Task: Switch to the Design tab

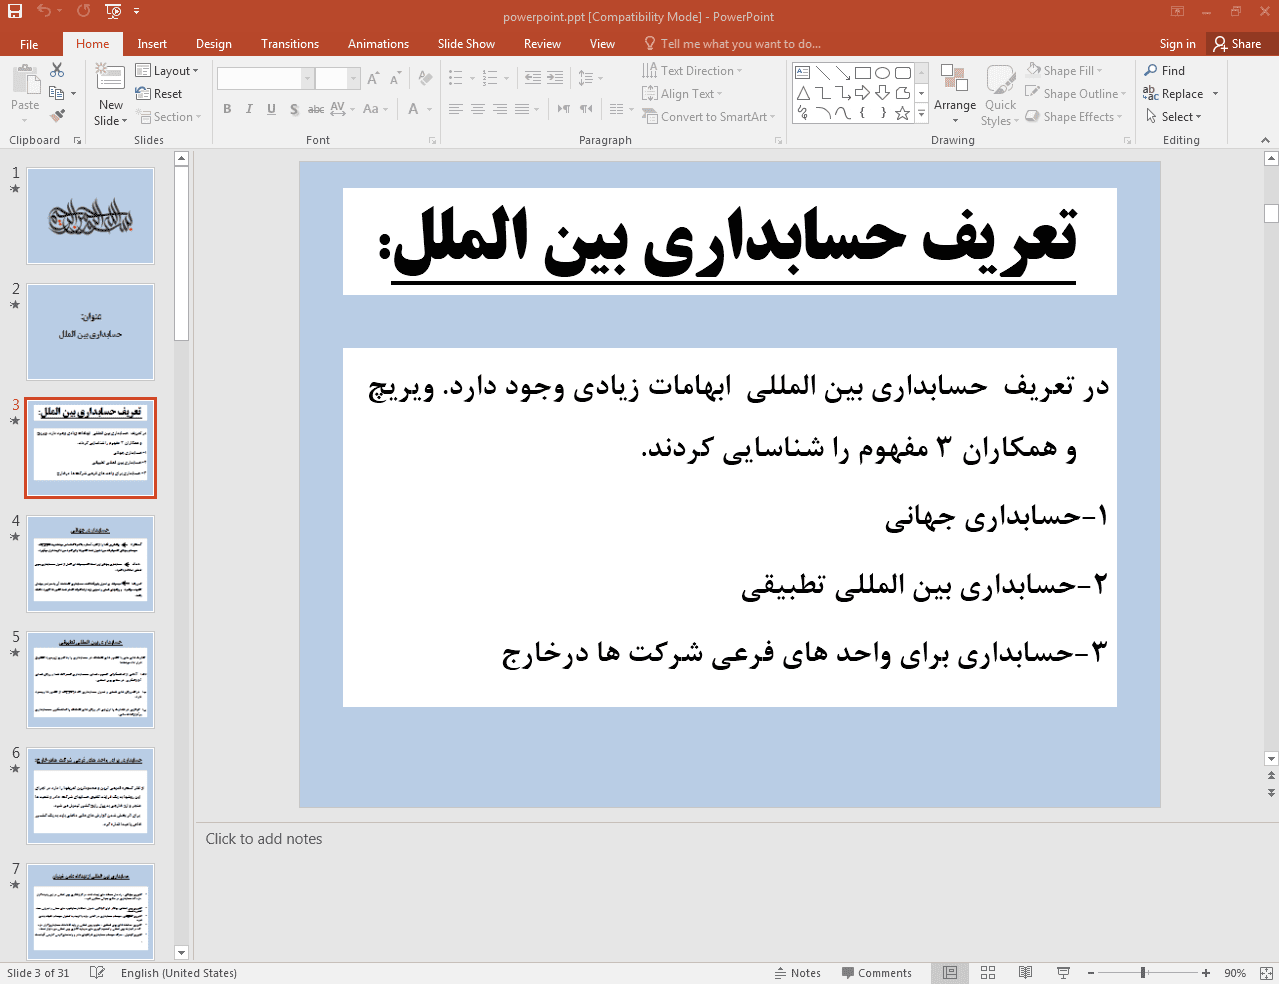Action: click(214, 44)
